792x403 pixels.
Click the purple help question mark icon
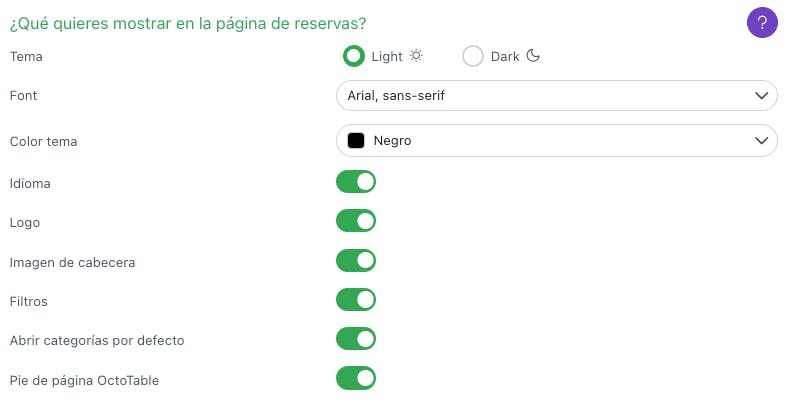tap(762, 22)
